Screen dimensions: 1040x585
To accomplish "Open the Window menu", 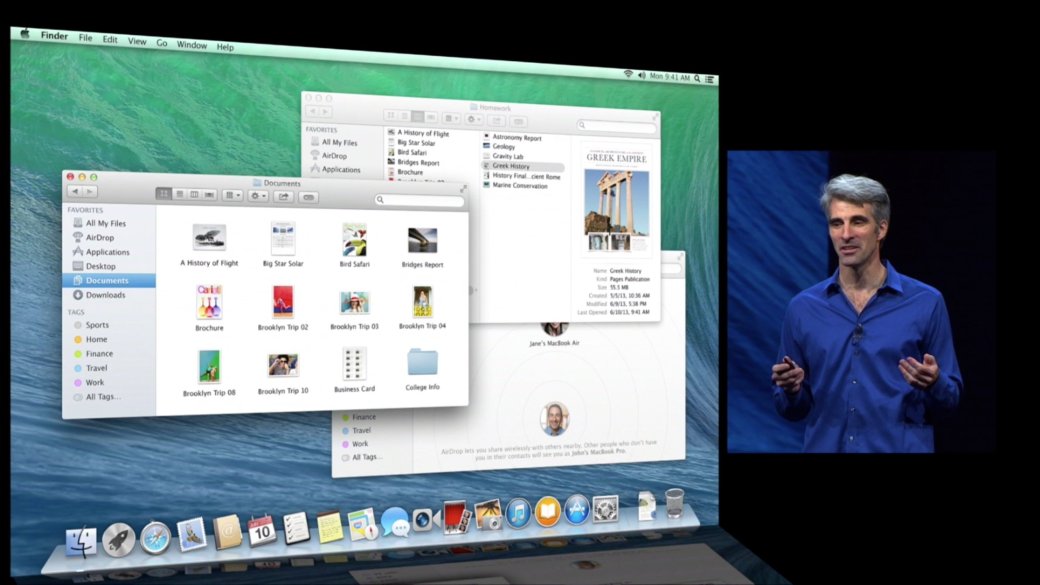I will click(192, 44).
